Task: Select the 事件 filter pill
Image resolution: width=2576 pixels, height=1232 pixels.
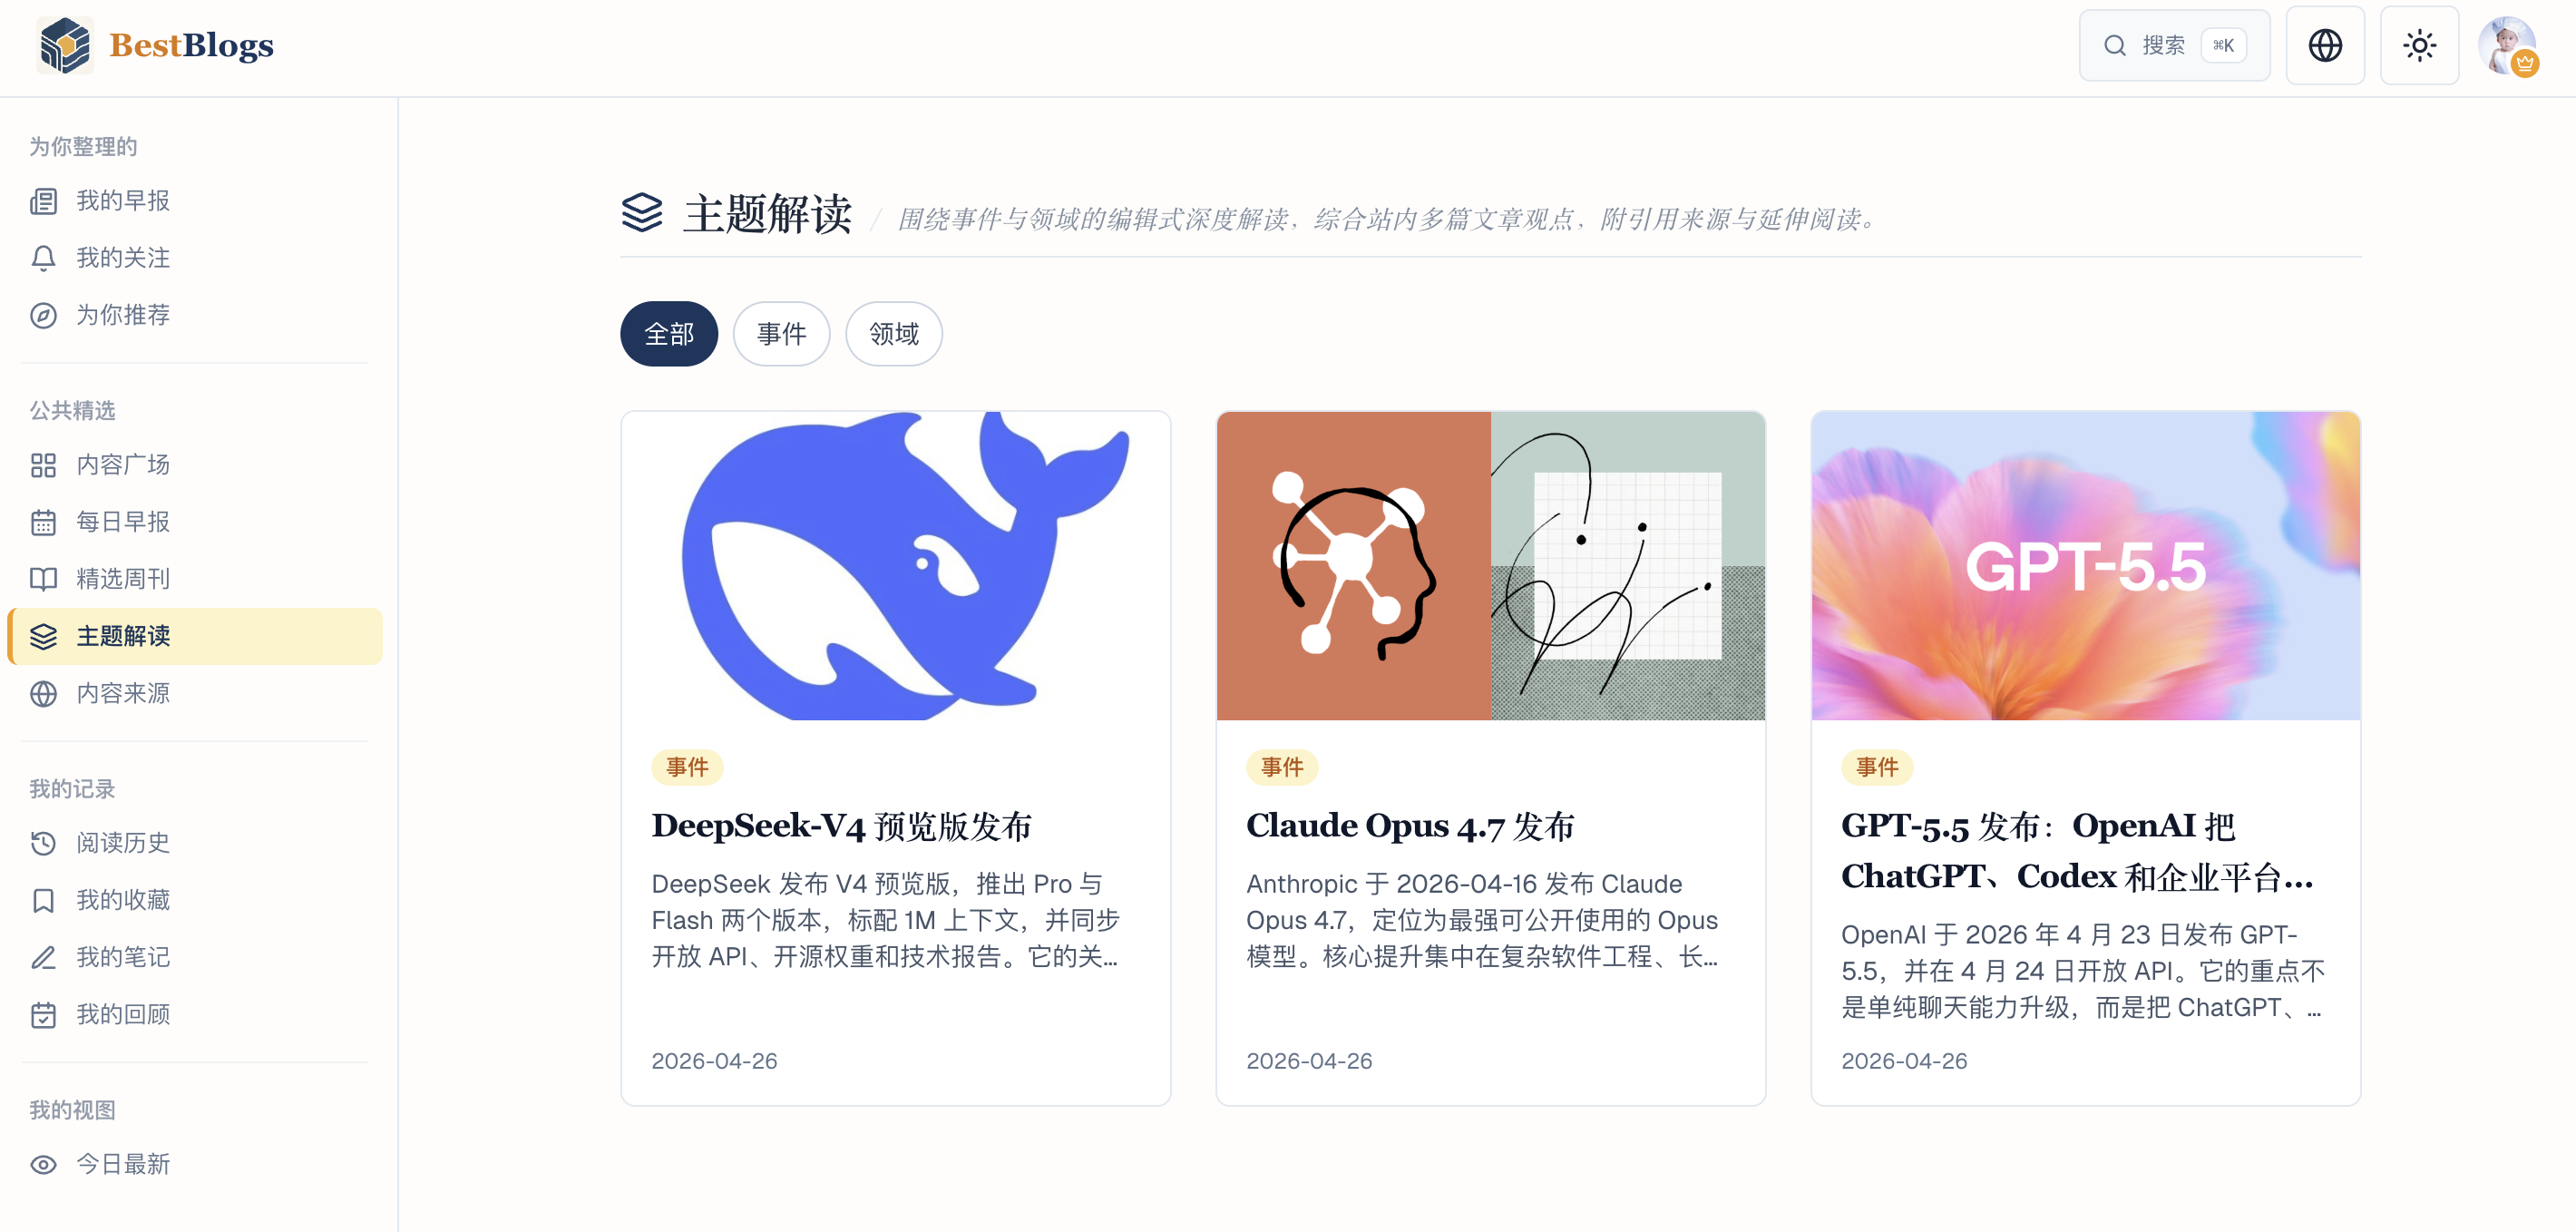Action: (x=781, y=334)
